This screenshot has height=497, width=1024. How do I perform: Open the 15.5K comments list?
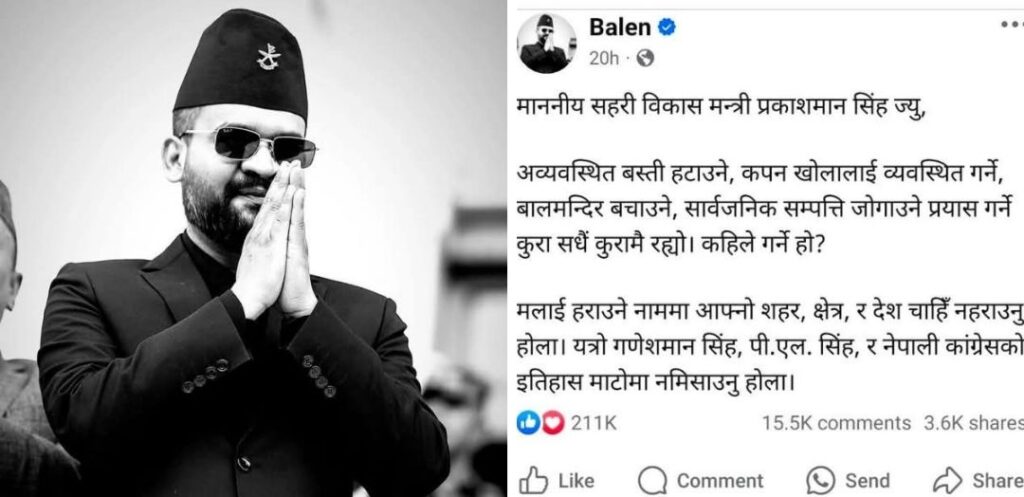click(836, 423)
